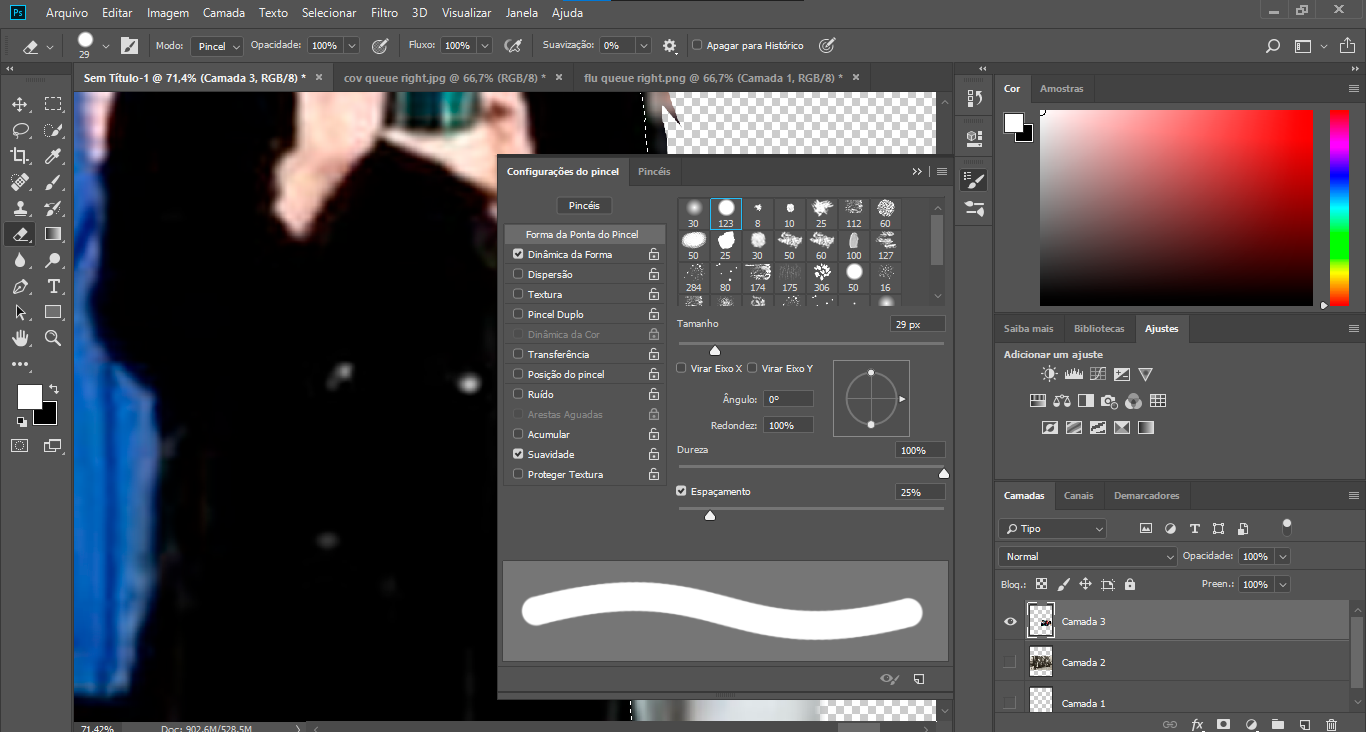This screenshot has width=1366, height=732.
Task: Open the Brilho/Contraste adjustment icon in Ajustes
Action: pyautogui.click(x=1048, y=372)
